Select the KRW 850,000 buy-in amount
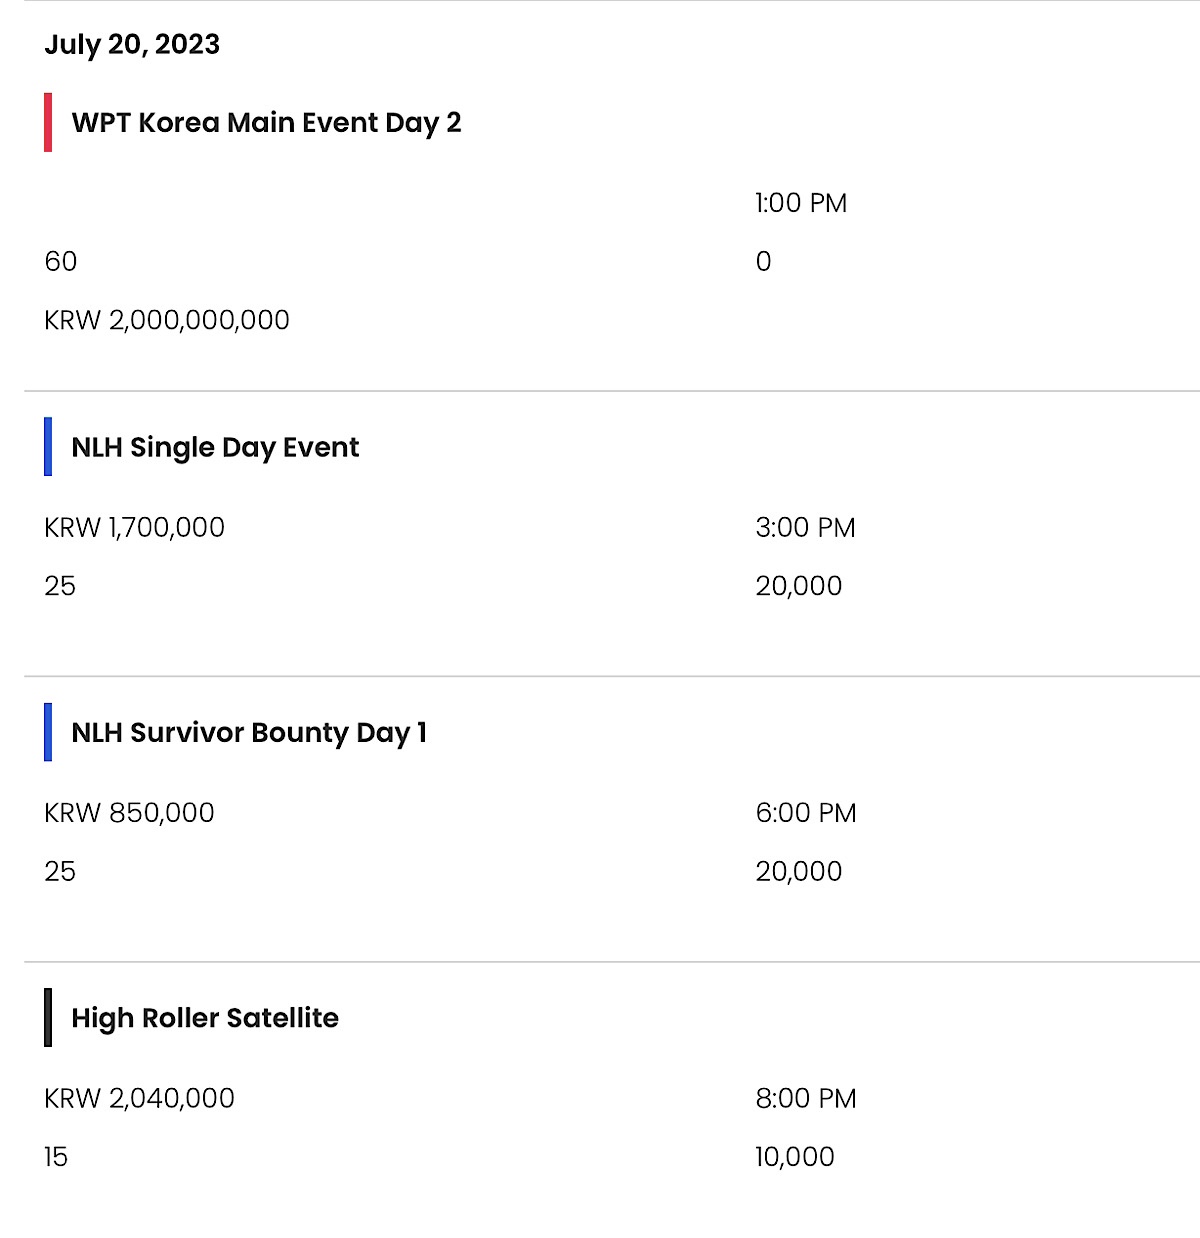Viewport: 1200px width, 1238px height. (x=129, y=812)
